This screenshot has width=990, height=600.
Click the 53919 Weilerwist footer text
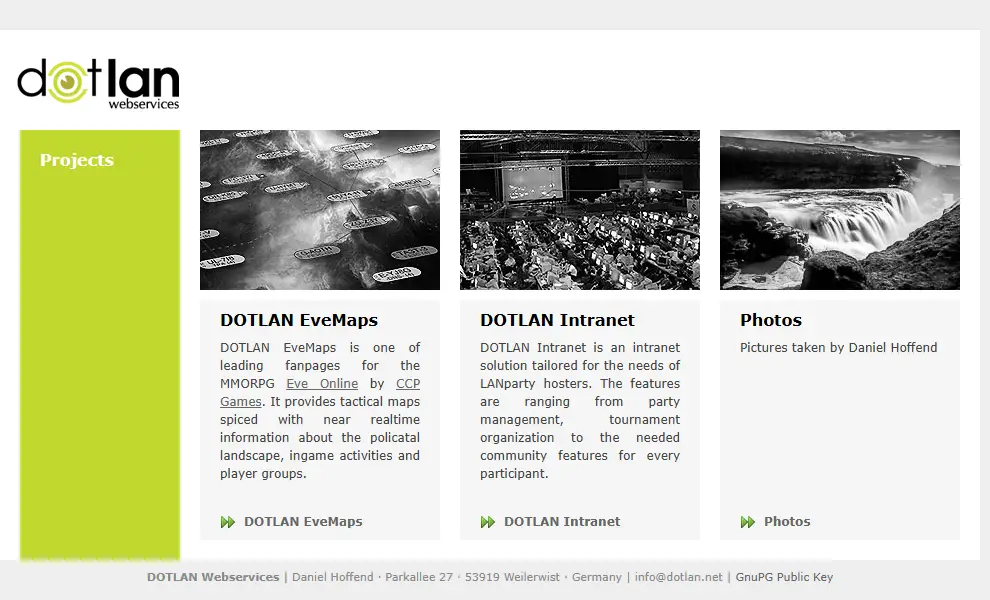512,577
